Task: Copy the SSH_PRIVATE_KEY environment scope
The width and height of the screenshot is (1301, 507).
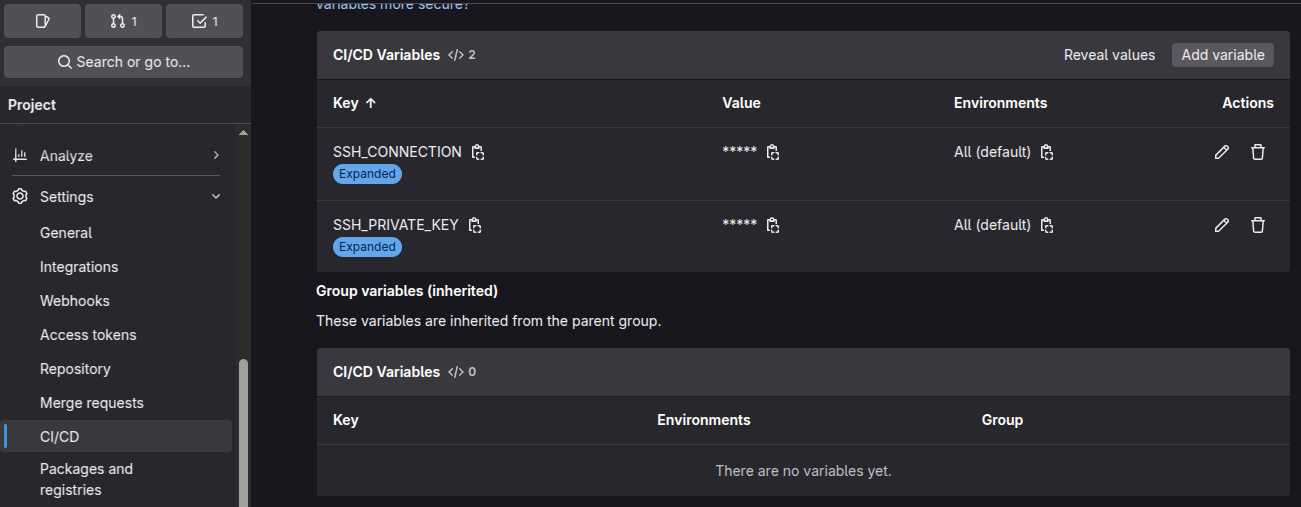Action: (x=1047, y=225)
